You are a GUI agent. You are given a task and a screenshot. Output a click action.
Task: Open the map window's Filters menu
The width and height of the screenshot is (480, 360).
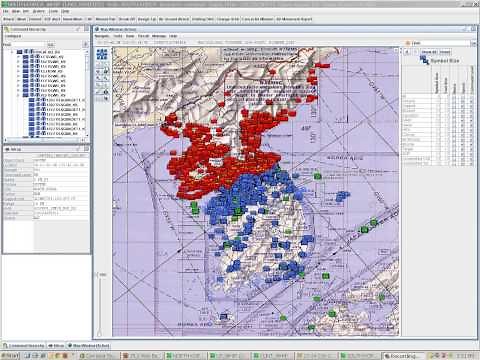tap(144, 36)
